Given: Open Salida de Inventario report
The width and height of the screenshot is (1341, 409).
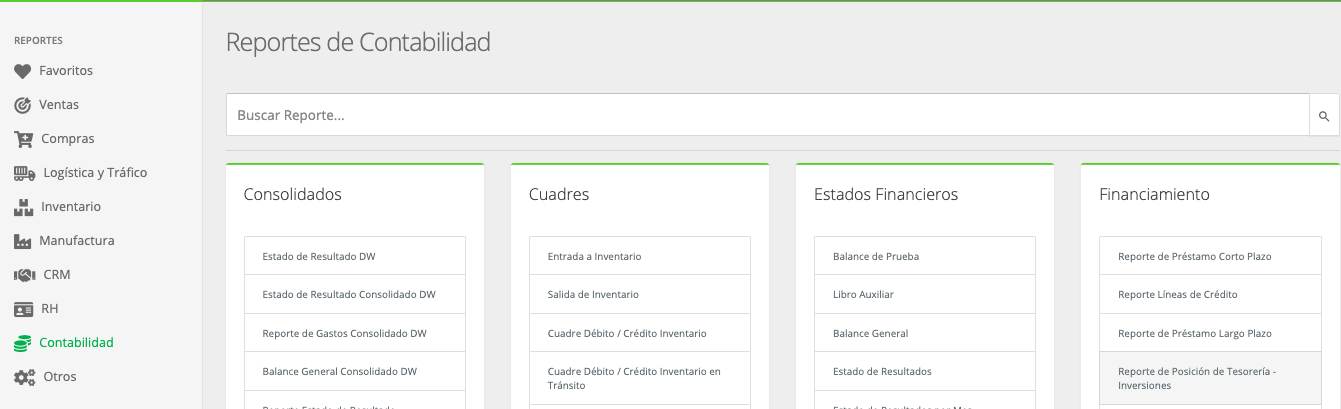Looking at the screenshot, I should (640, 294).
